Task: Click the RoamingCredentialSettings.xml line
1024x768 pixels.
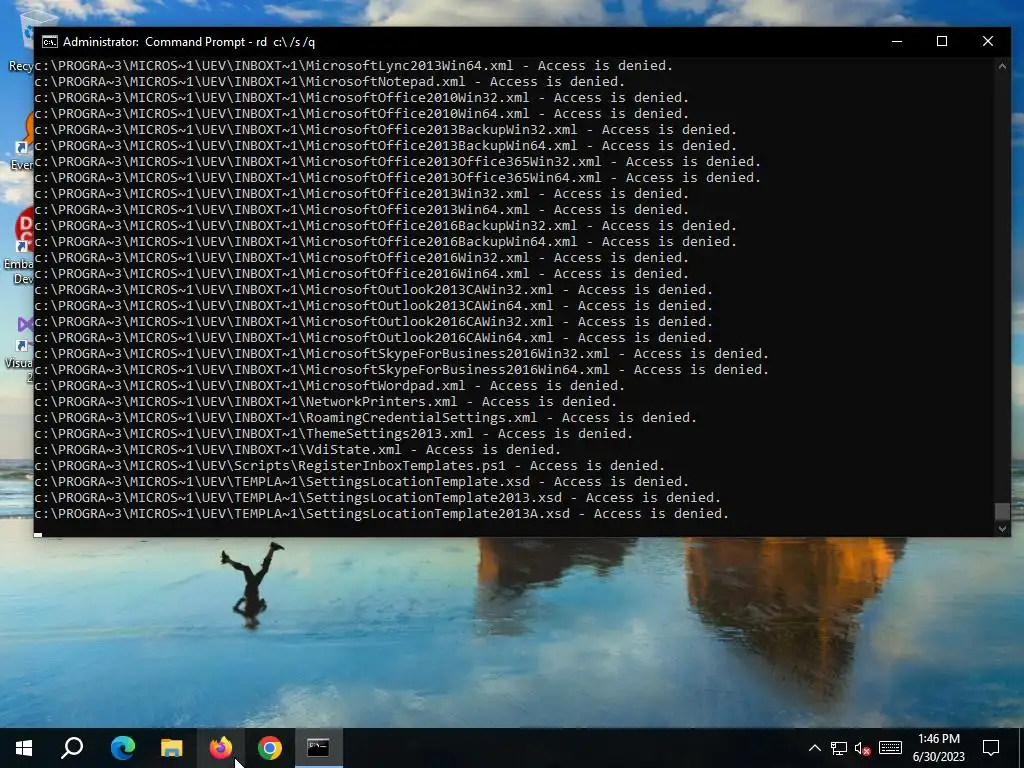Action: 366,417
